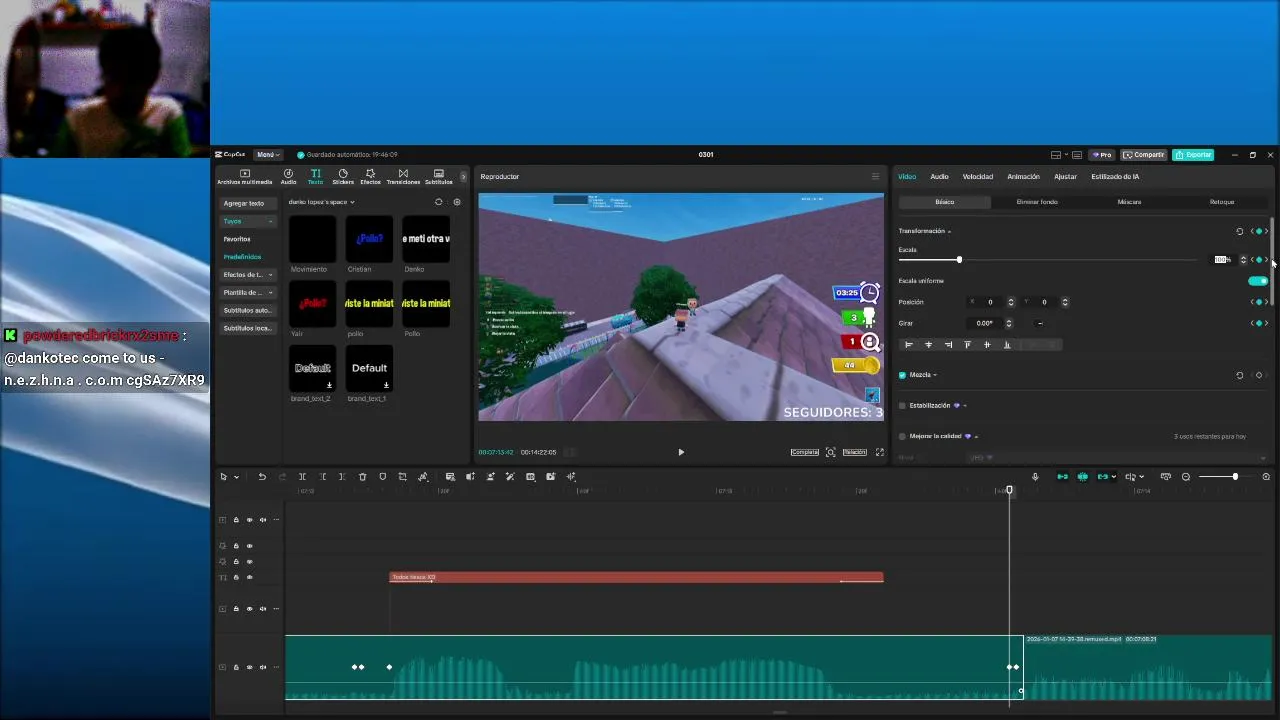Expand Plantilla de texto category

[x=247, y=293]
